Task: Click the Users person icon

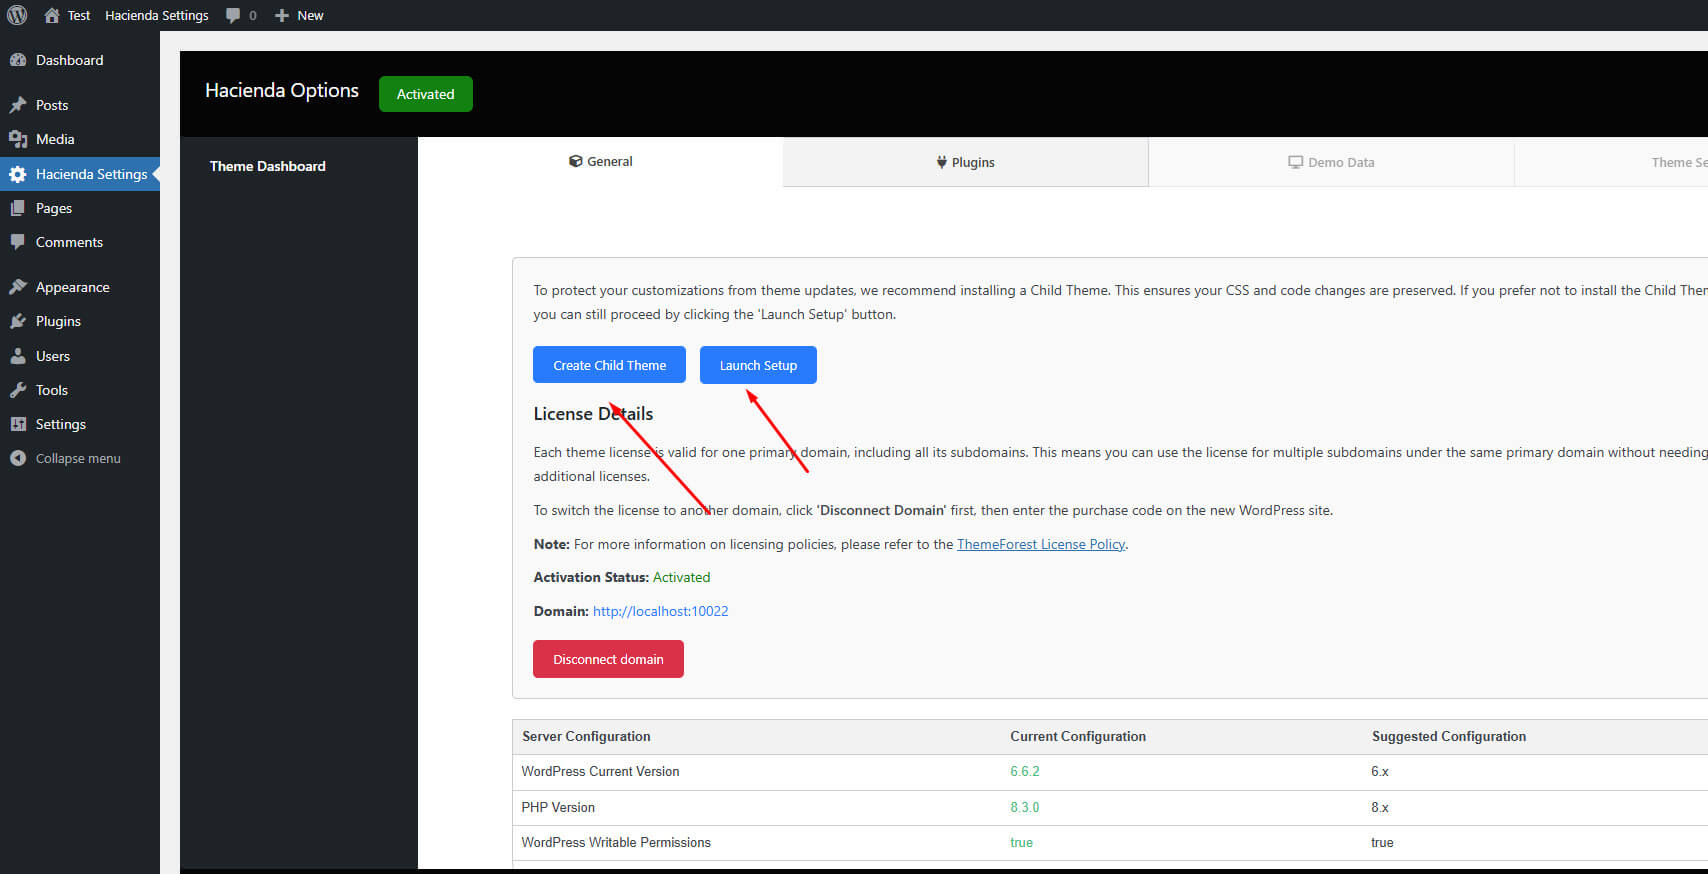Action: pyautogui.click(x=18, y=356)
